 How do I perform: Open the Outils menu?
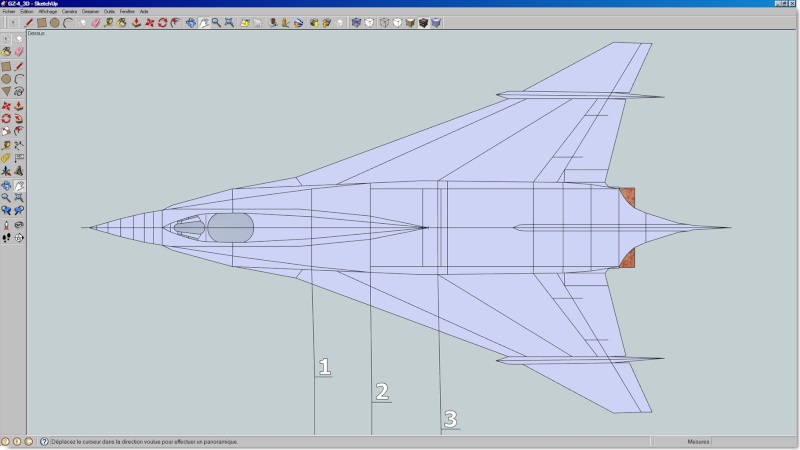pyautogui.click(x=109, y=11)
